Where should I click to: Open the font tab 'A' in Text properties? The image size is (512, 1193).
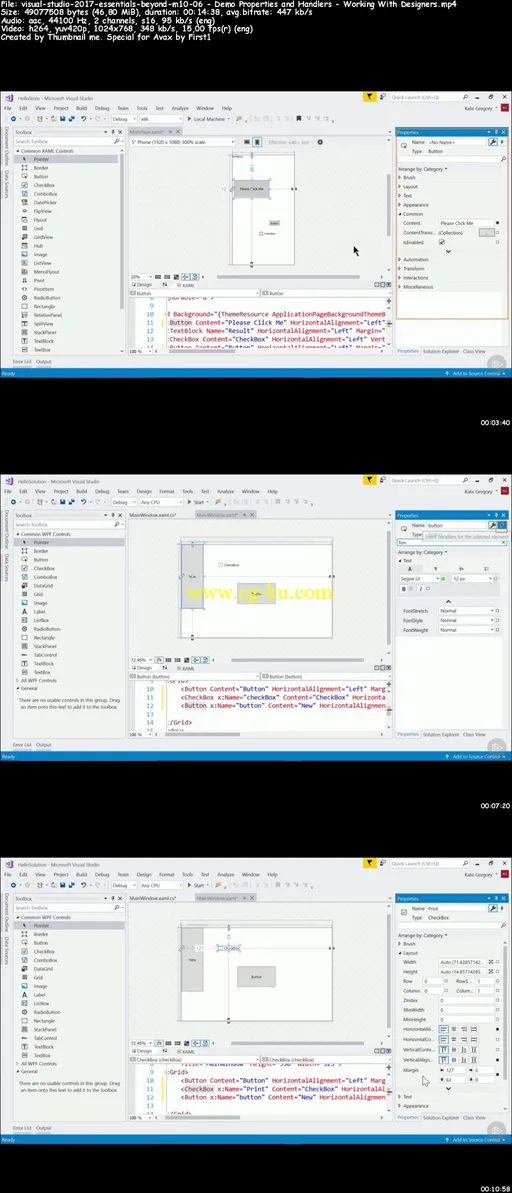[409, 568]
